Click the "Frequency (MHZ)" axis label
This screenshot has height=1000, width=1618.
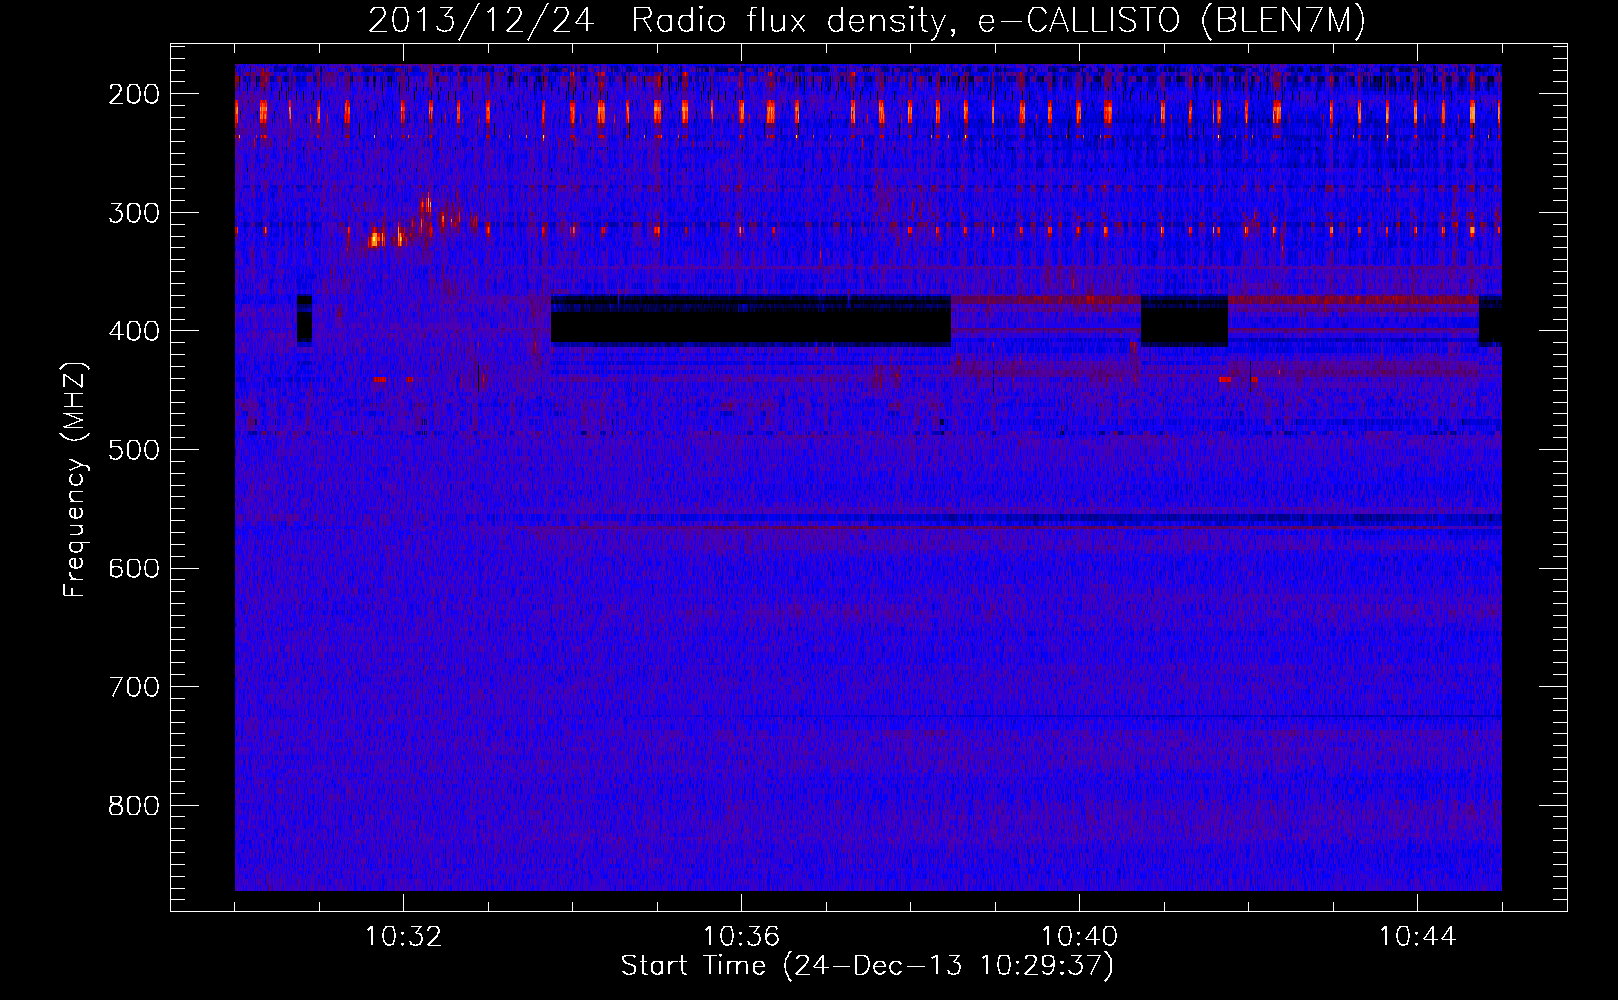pos(75,480)
